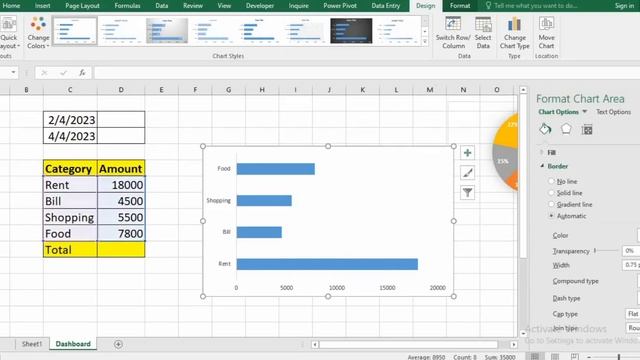Open the Power Pivot tab
Screen dimensions: 640x360
coord(340,6)
